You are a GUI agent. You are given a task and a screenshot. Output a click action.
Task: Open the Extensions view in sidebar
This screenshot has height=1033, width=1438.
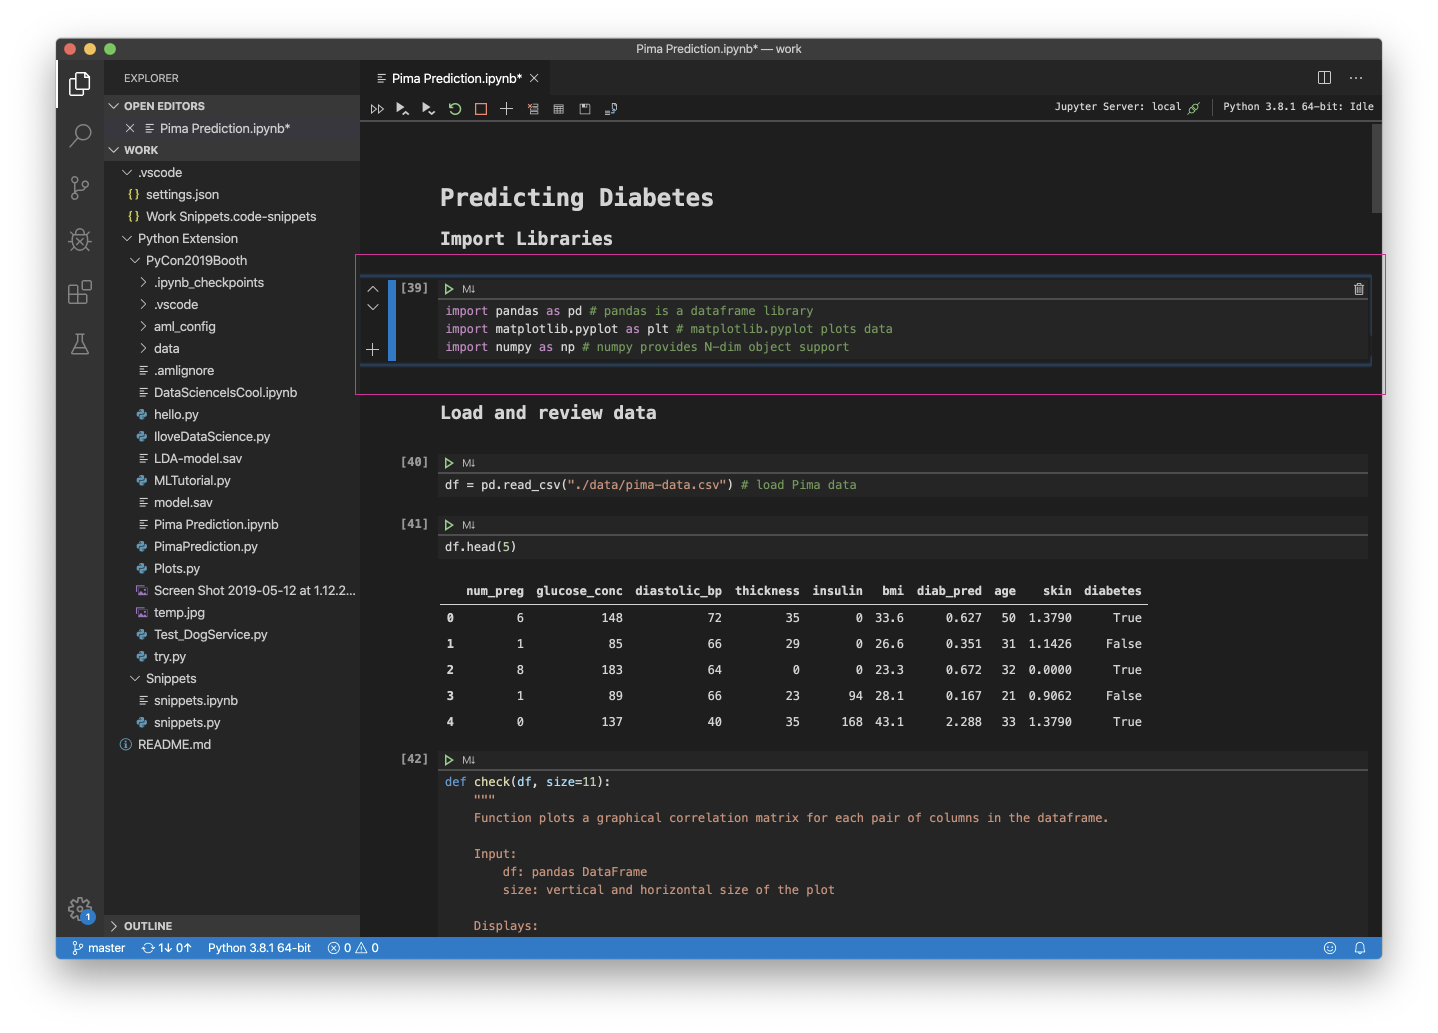pos(80,292)
